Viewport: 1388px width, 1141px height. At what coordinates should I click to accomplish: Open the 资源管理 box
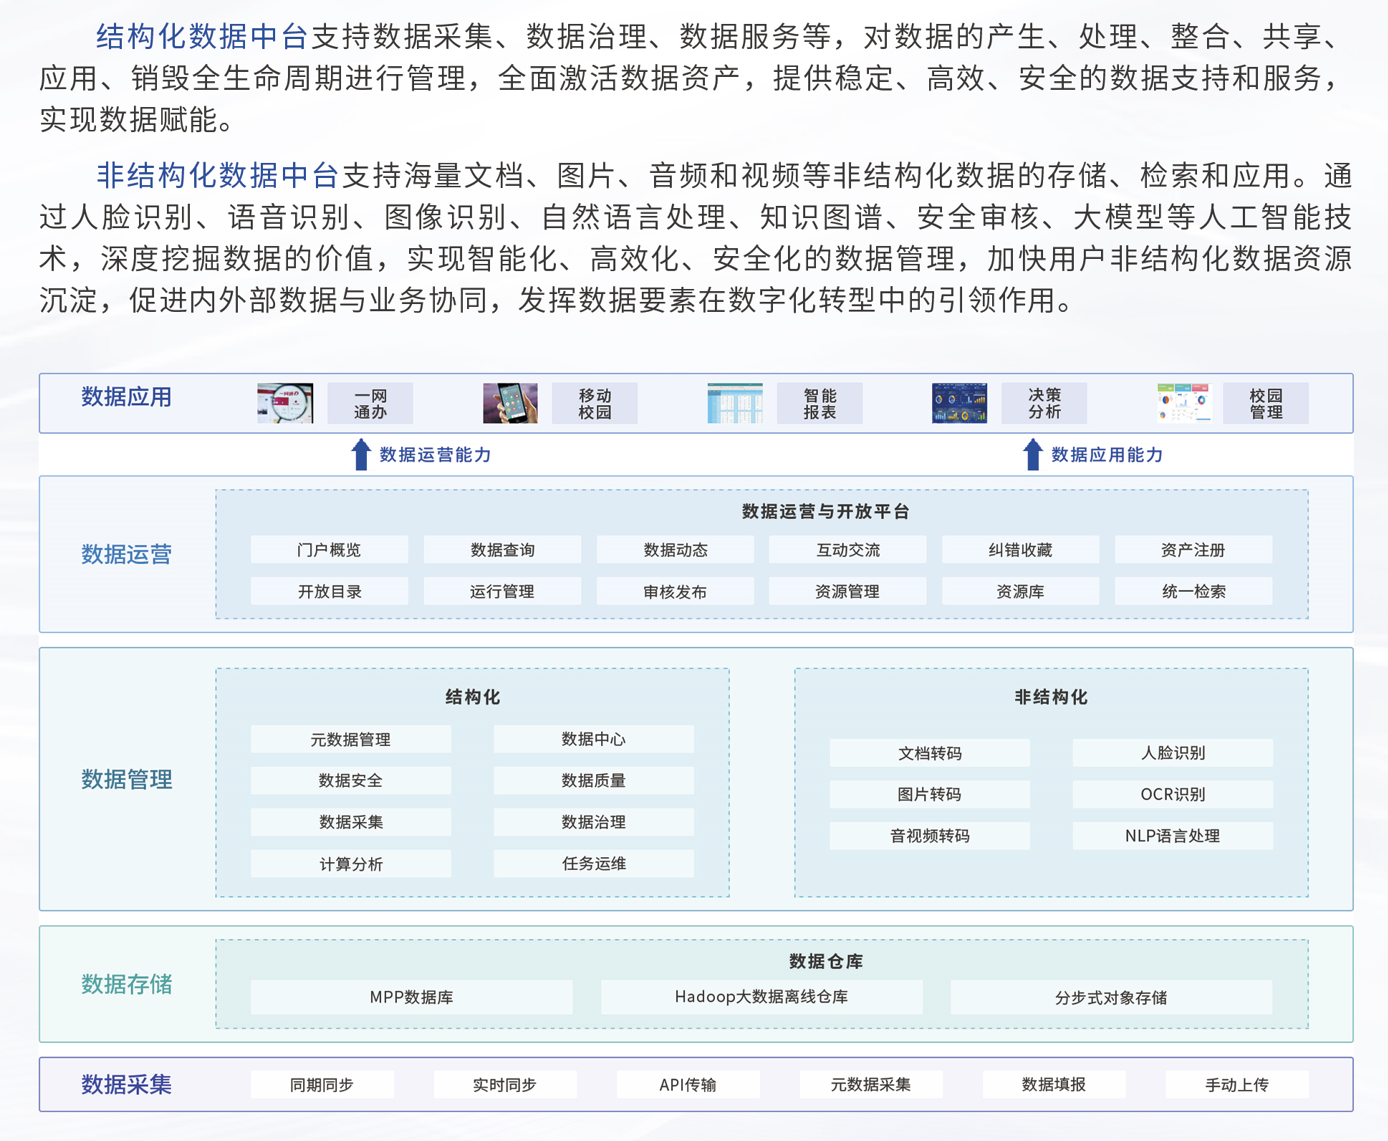pos(847,591)
